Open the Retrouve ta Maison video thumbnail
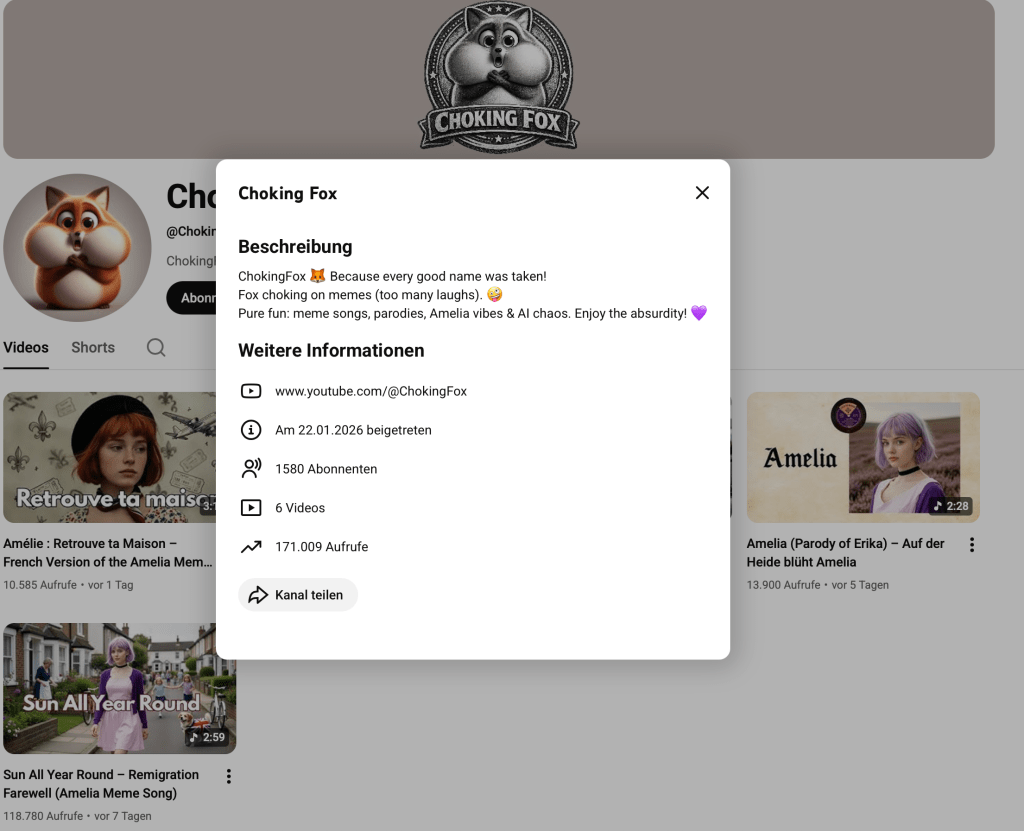 coord(110,457)
